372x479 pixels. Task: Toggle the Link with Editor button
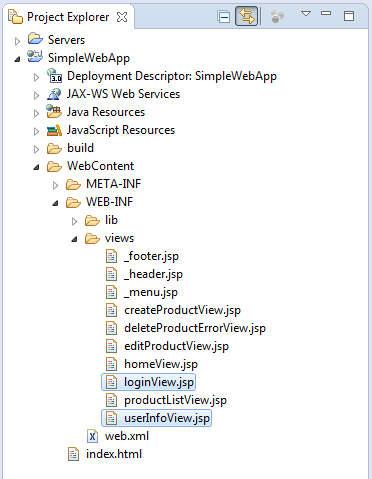(x=246, y=16)
